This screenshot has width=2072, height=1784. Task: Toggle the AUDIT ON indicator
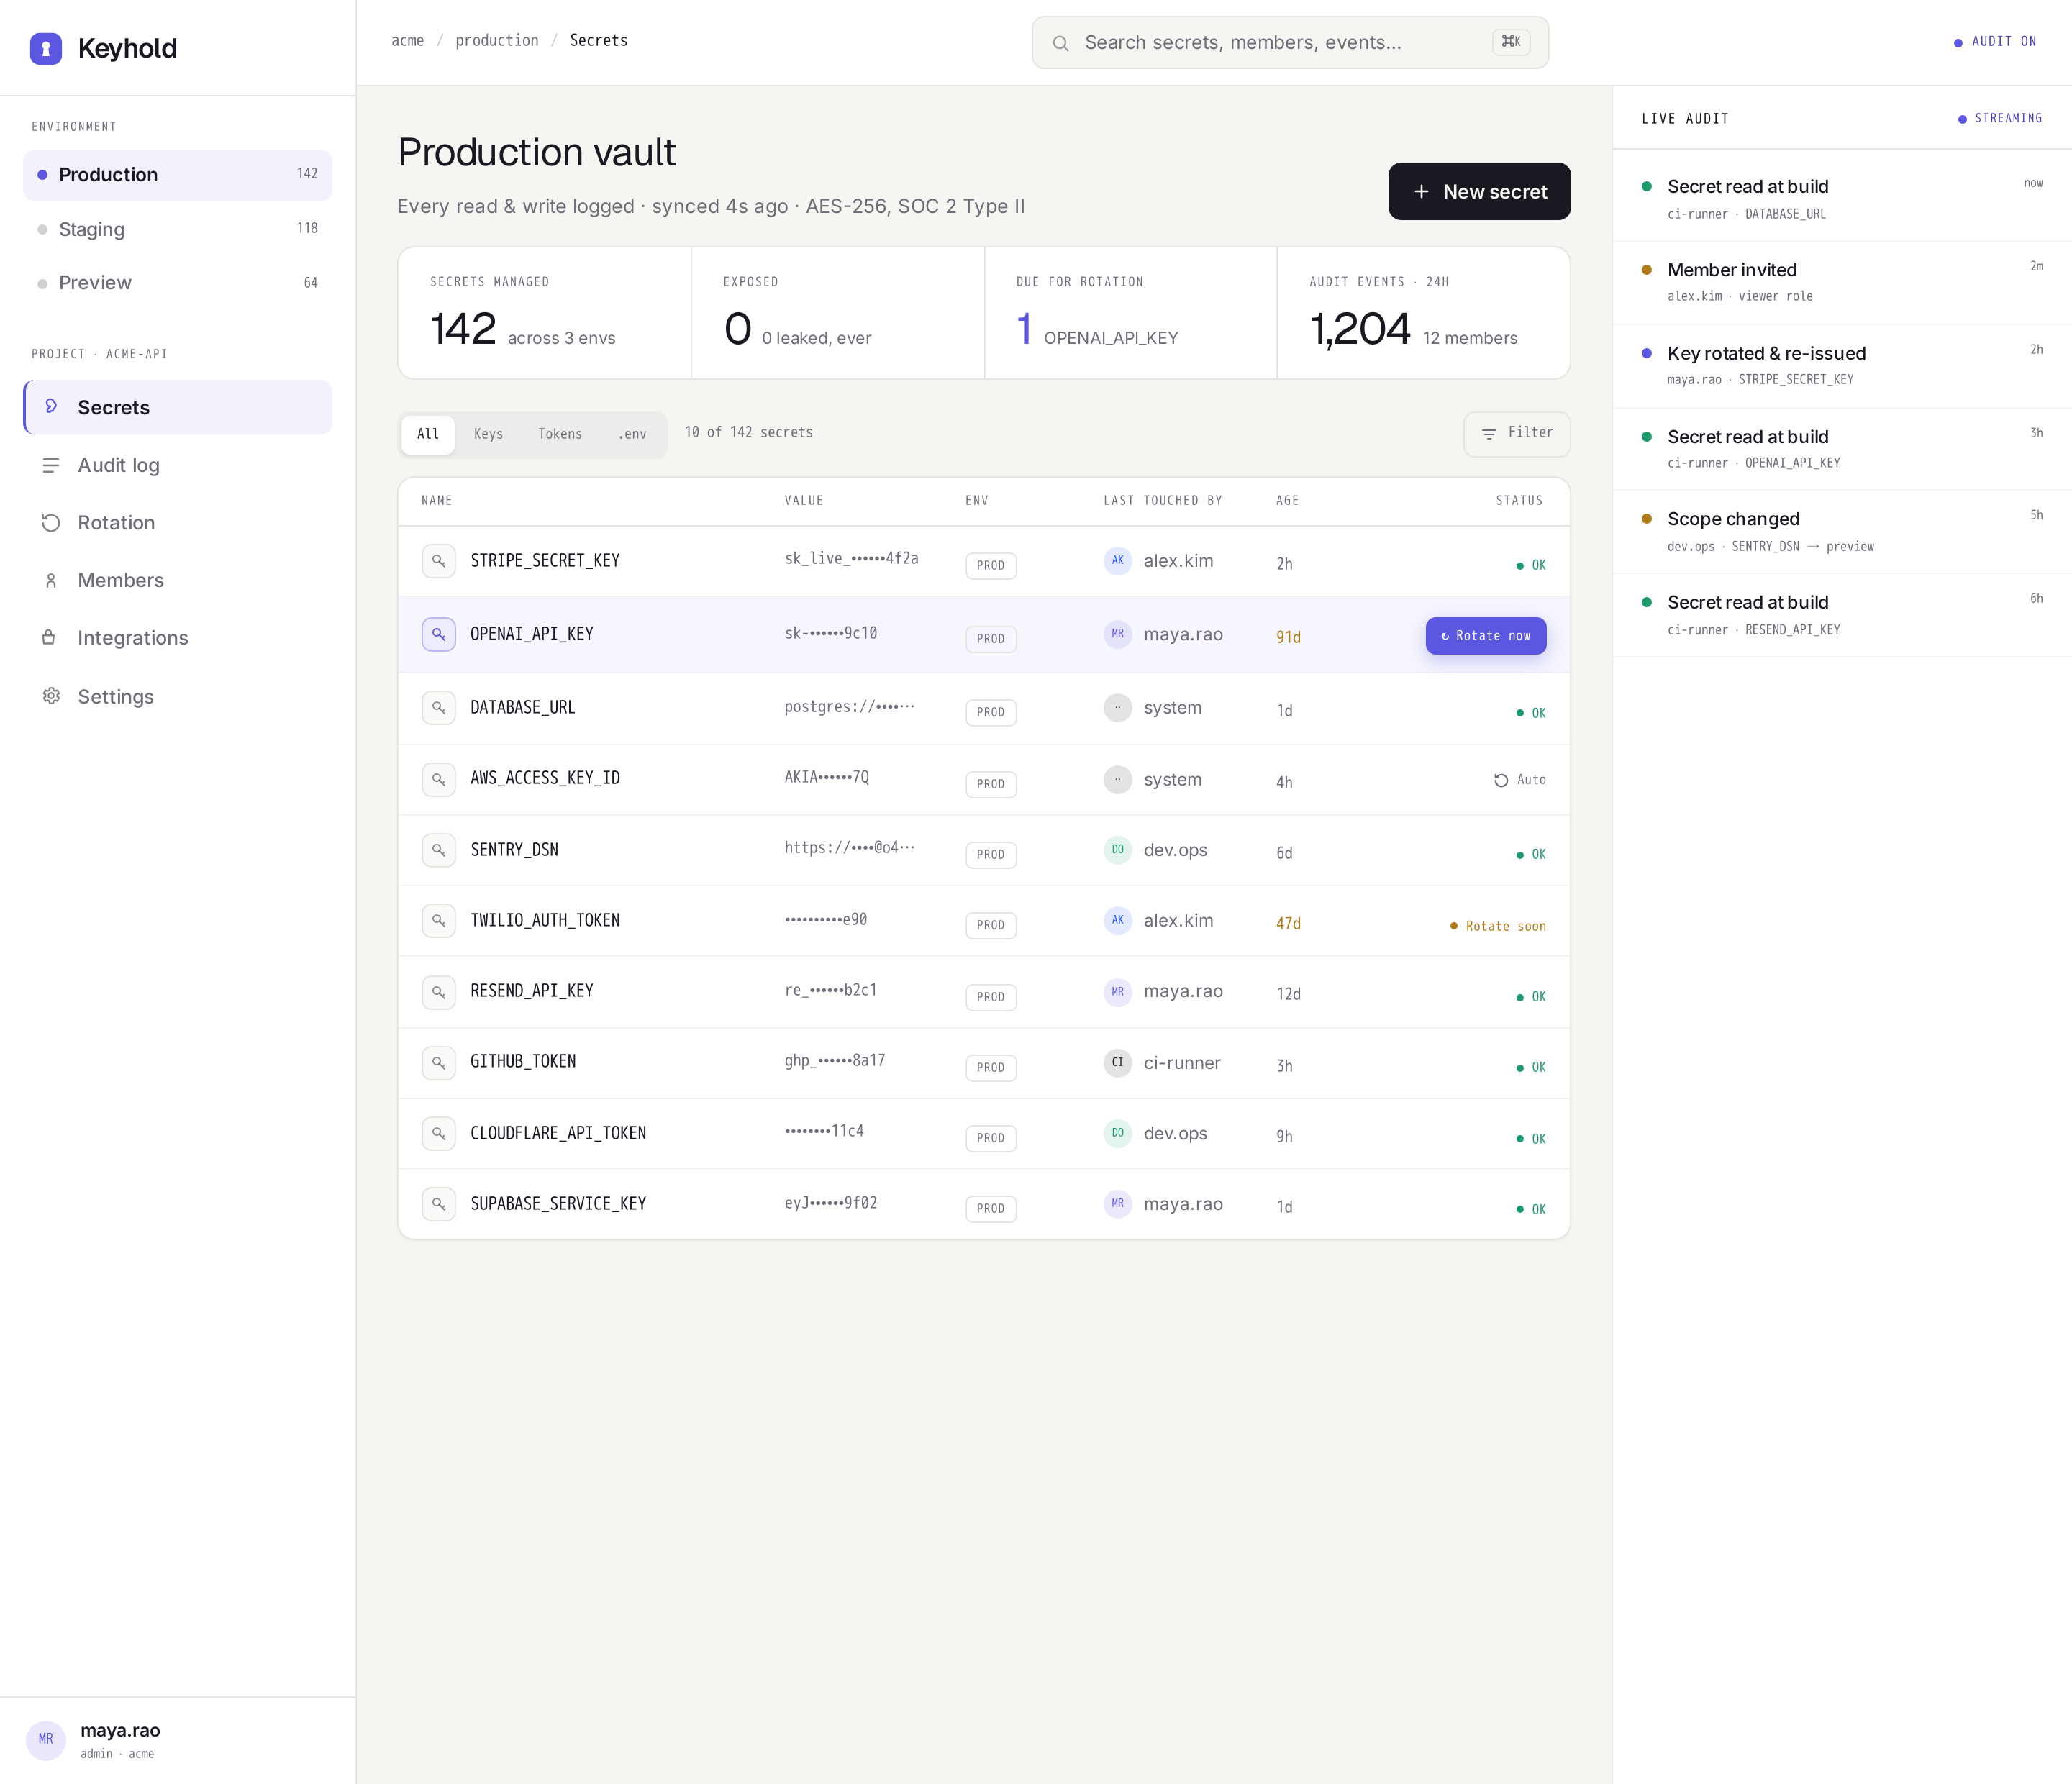[1995, 42]
